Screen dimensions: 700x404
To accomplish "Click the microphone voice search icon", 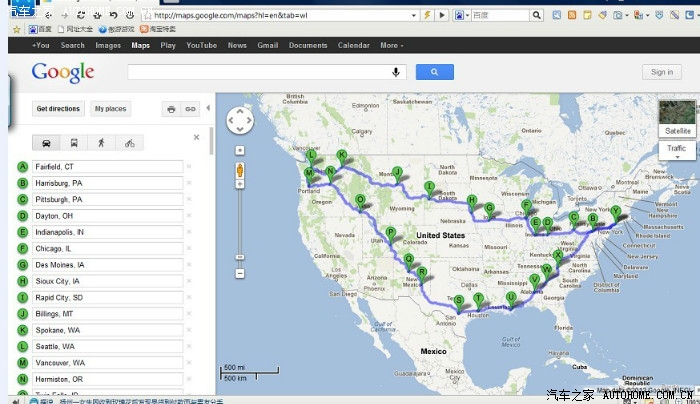I will [x=396, y=72].
